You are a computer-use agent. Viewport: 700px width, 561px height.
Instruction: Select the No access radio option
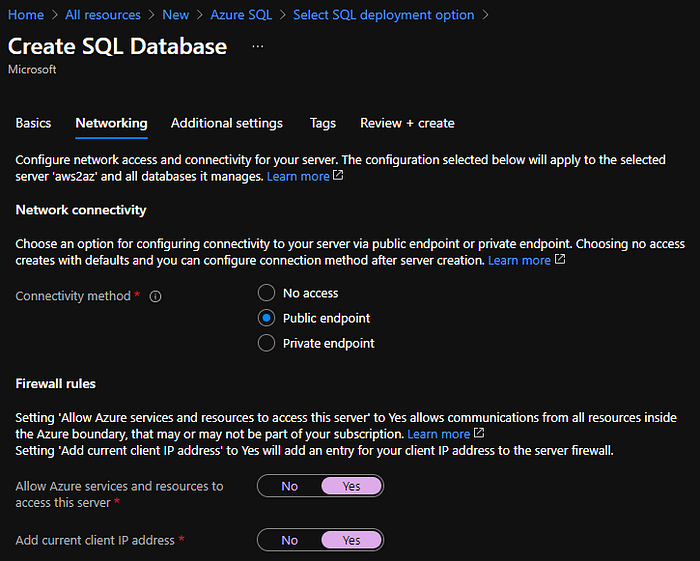(x=266, y=293)
